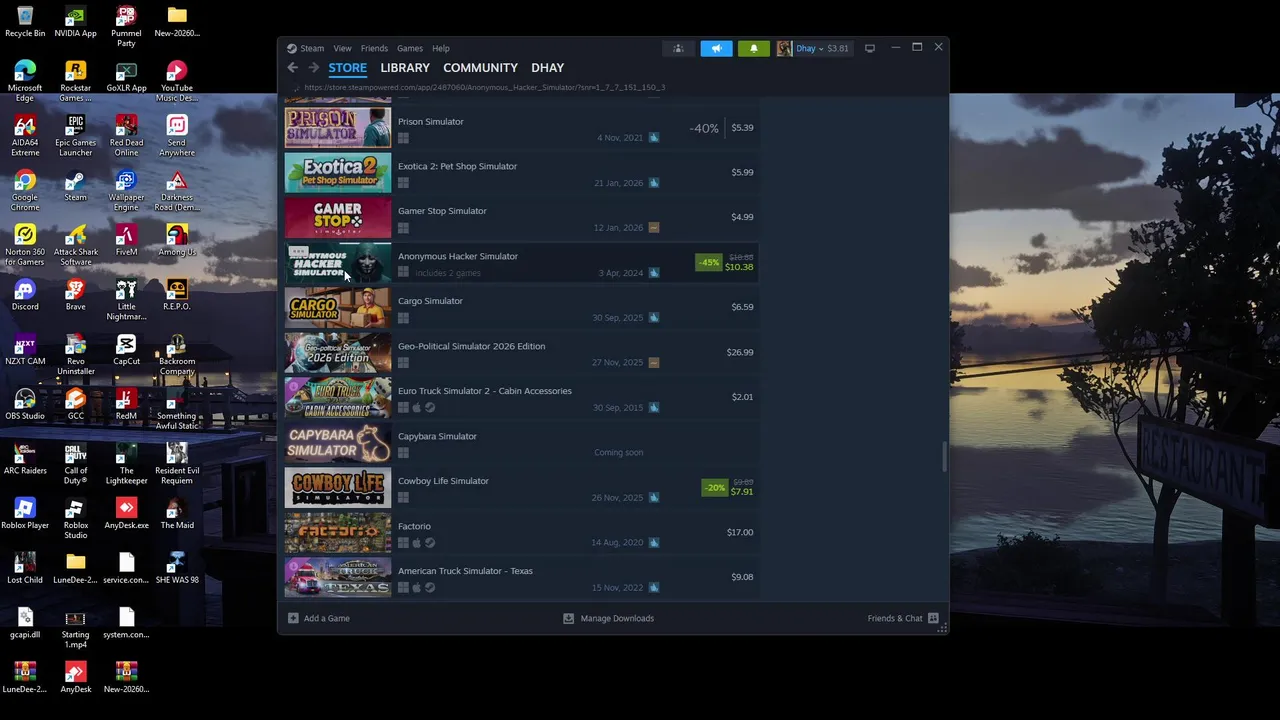This screenshot has height=720, width=1280.
Task: Open the Exotica 2: Pet Shop Simulator result
Action: pos(521,173)
